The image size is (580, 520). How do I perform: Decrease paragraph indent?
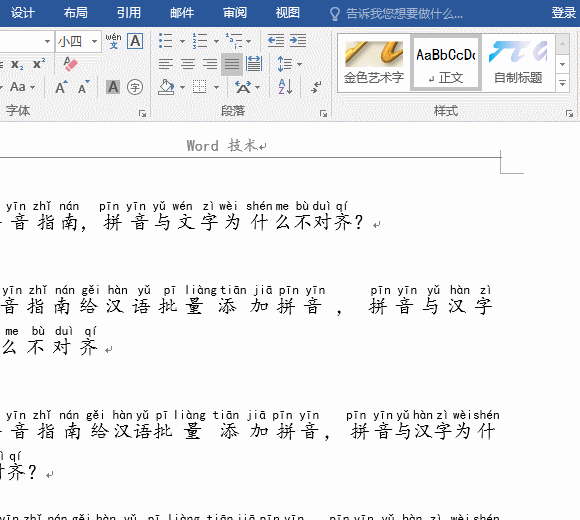click(x=276, y=41)
